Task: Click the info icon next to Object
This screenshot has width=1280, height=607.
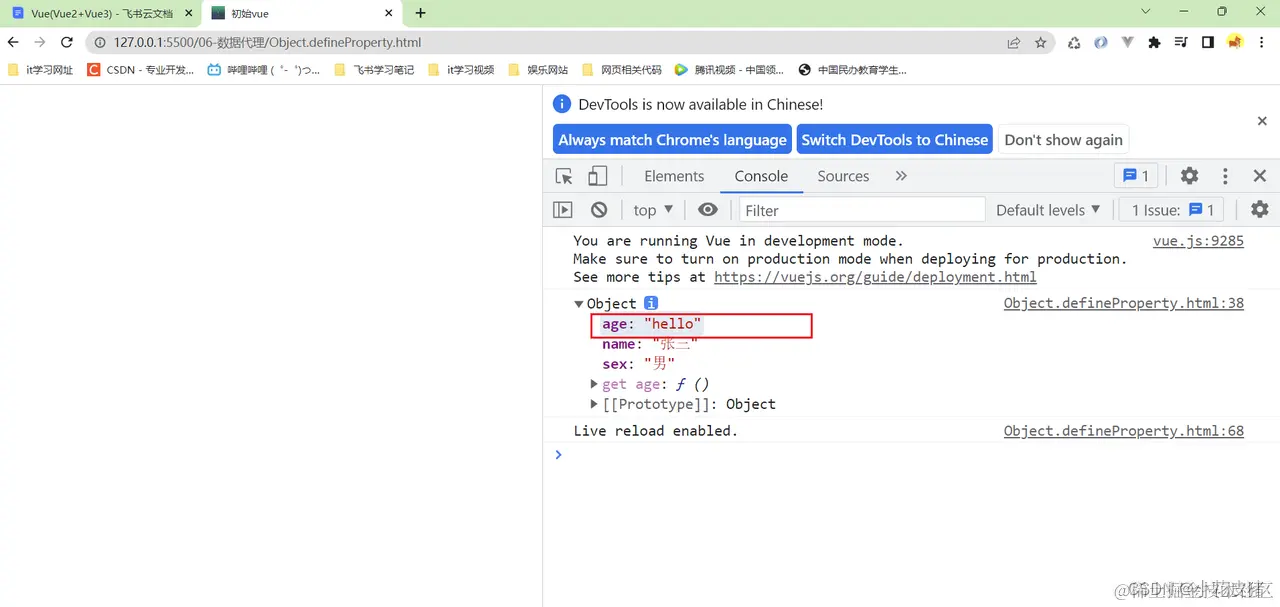Action: tap(651, 303)
